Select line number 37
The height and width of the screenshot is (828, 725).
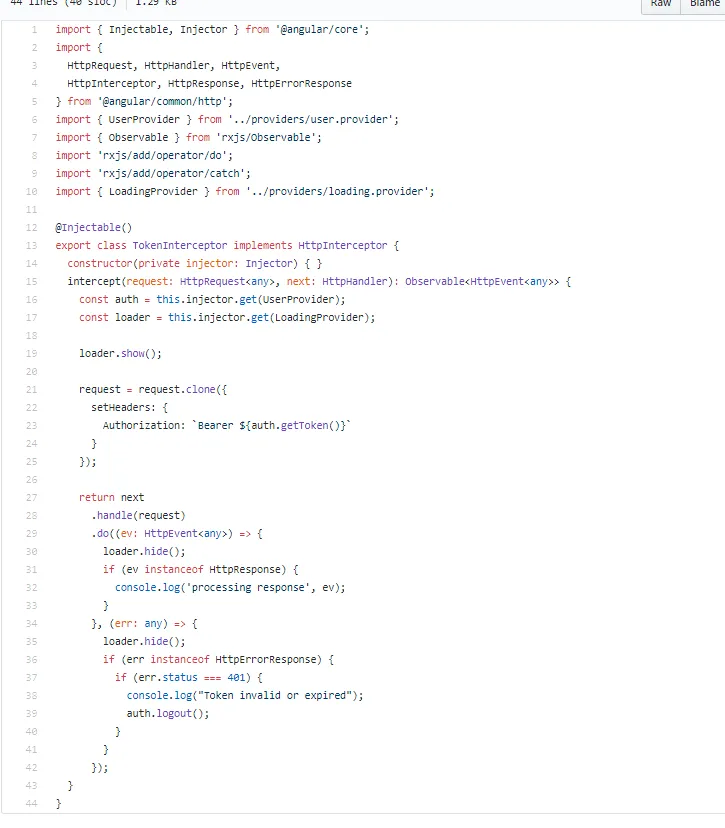pyautogui.click(x=32, y=678)
